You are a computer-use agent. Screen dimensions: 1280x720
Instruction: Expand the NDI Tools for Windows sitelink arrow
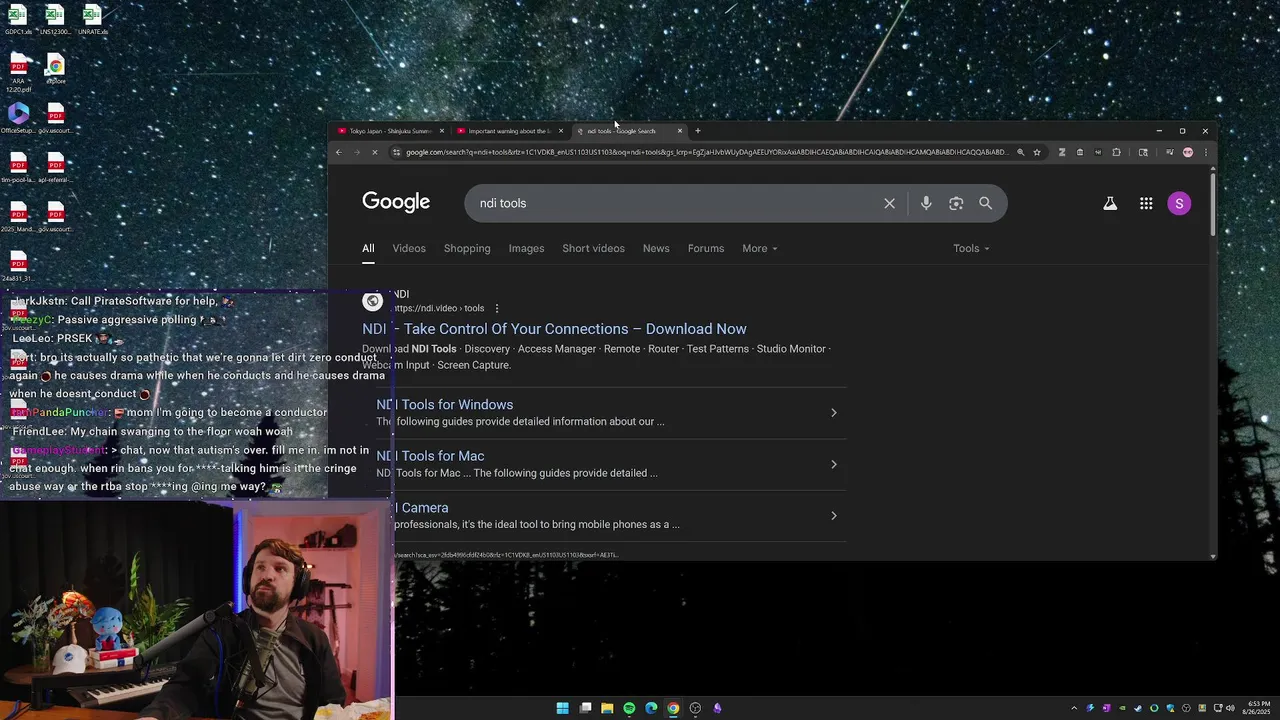pos(834,413)
